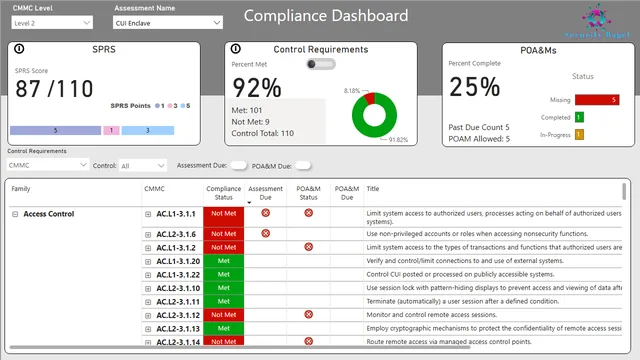
Task: Click the blue SPRS bar segment labeled 3
Action: click(x=148, y=130)
